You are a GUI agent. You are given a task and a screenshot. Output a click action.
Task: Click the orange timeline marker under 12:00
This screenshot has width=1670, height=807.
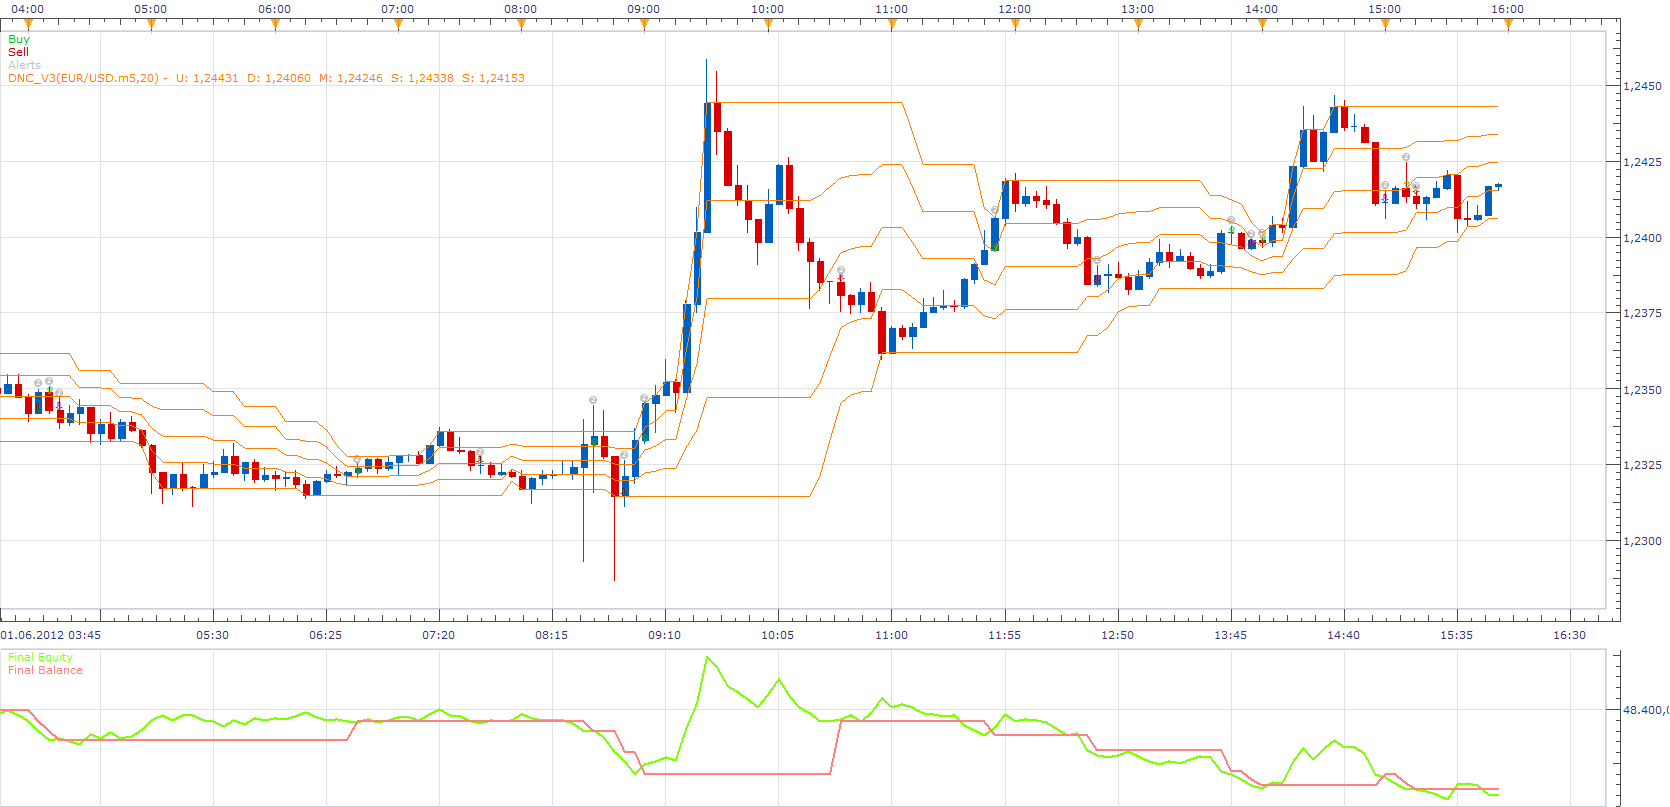coord(1015,24)
